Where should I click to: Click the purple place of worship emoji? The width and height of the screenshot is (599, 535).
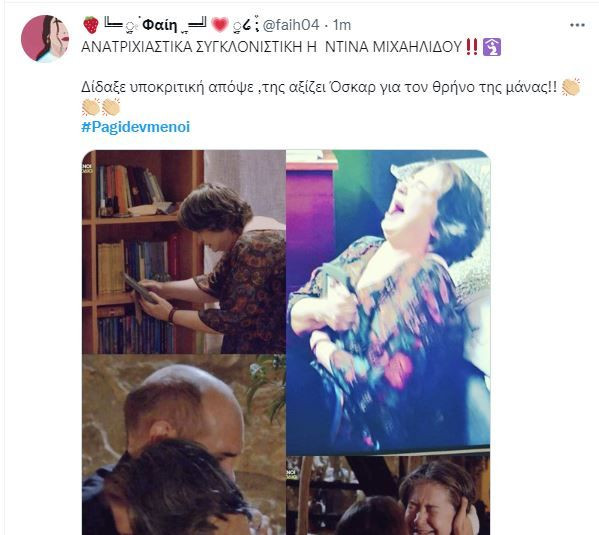click(x=492, y=47)
